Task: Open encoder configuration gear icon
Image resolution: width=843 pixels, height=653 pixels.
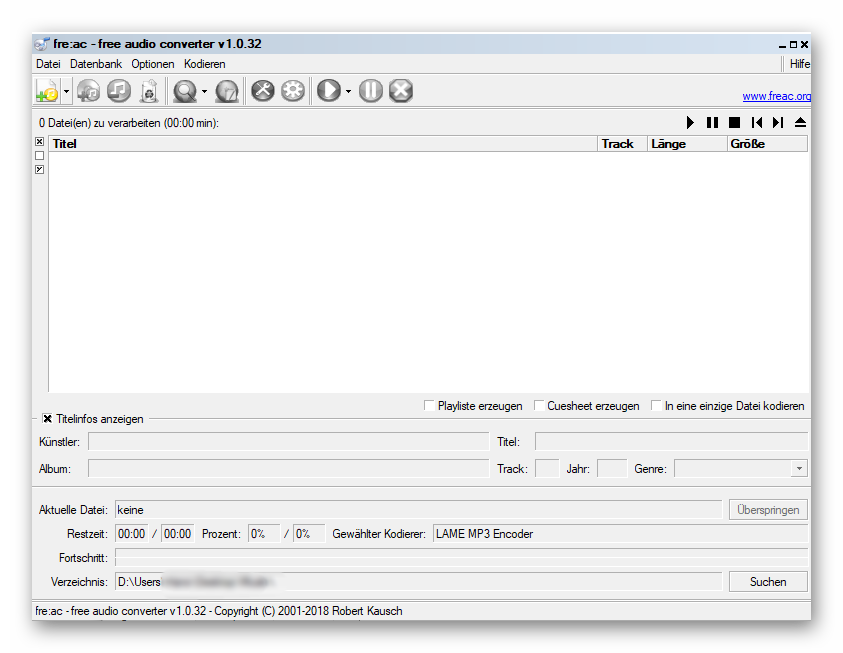Action: click(292, 91)
